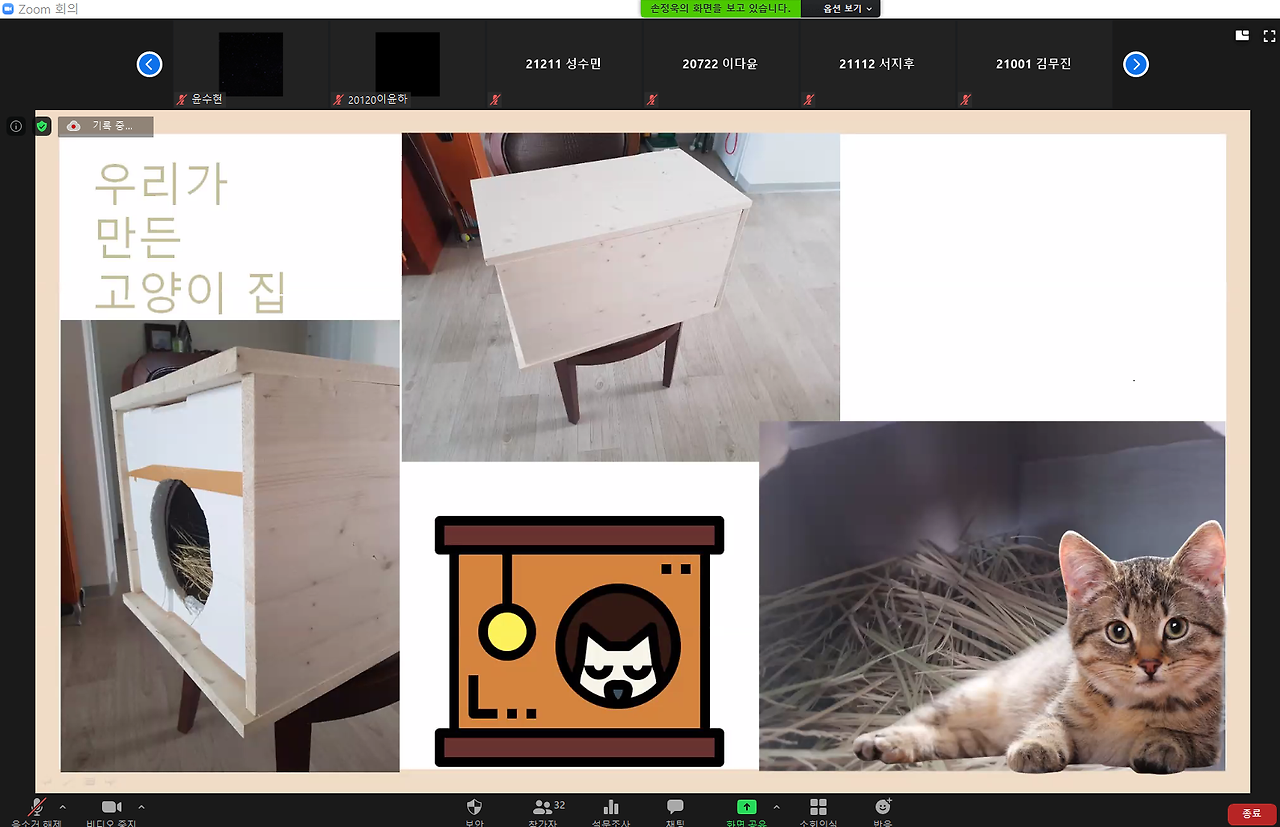The height and width of the screenshot is (827, 1280).
Task: Open the Participants panel showing 32
Action: click(547, 810)
